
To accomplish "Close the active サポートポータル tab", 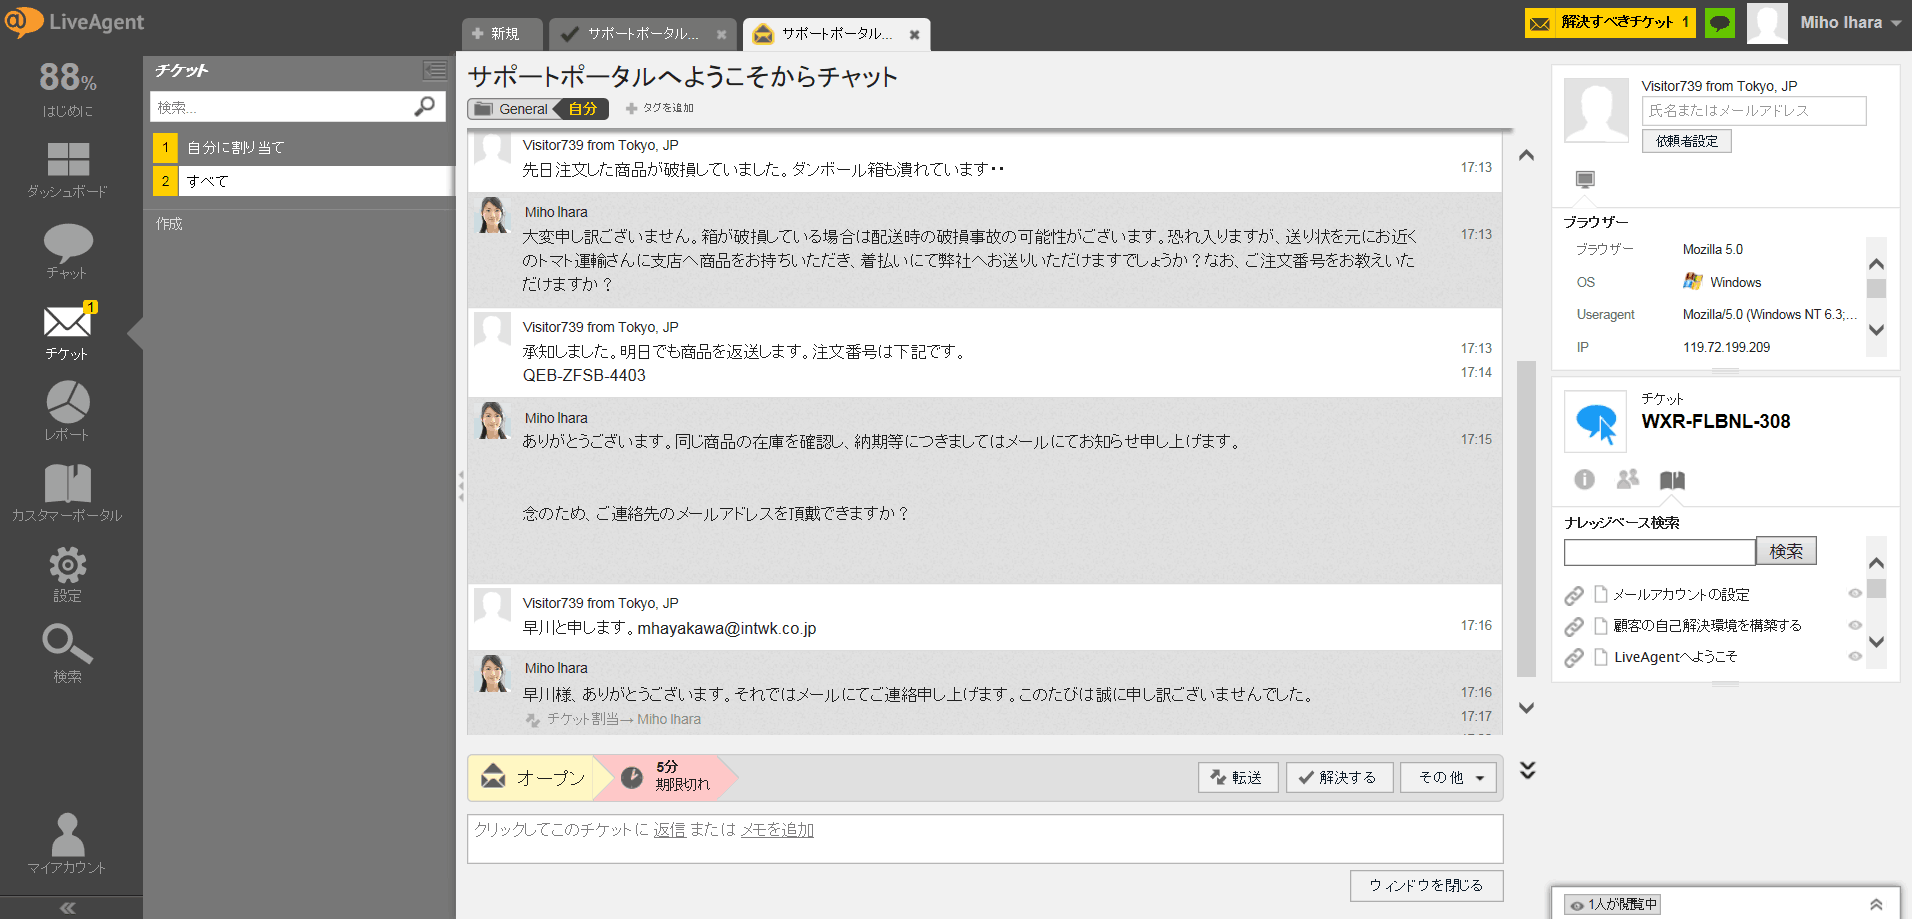I will tap(914, 35).
